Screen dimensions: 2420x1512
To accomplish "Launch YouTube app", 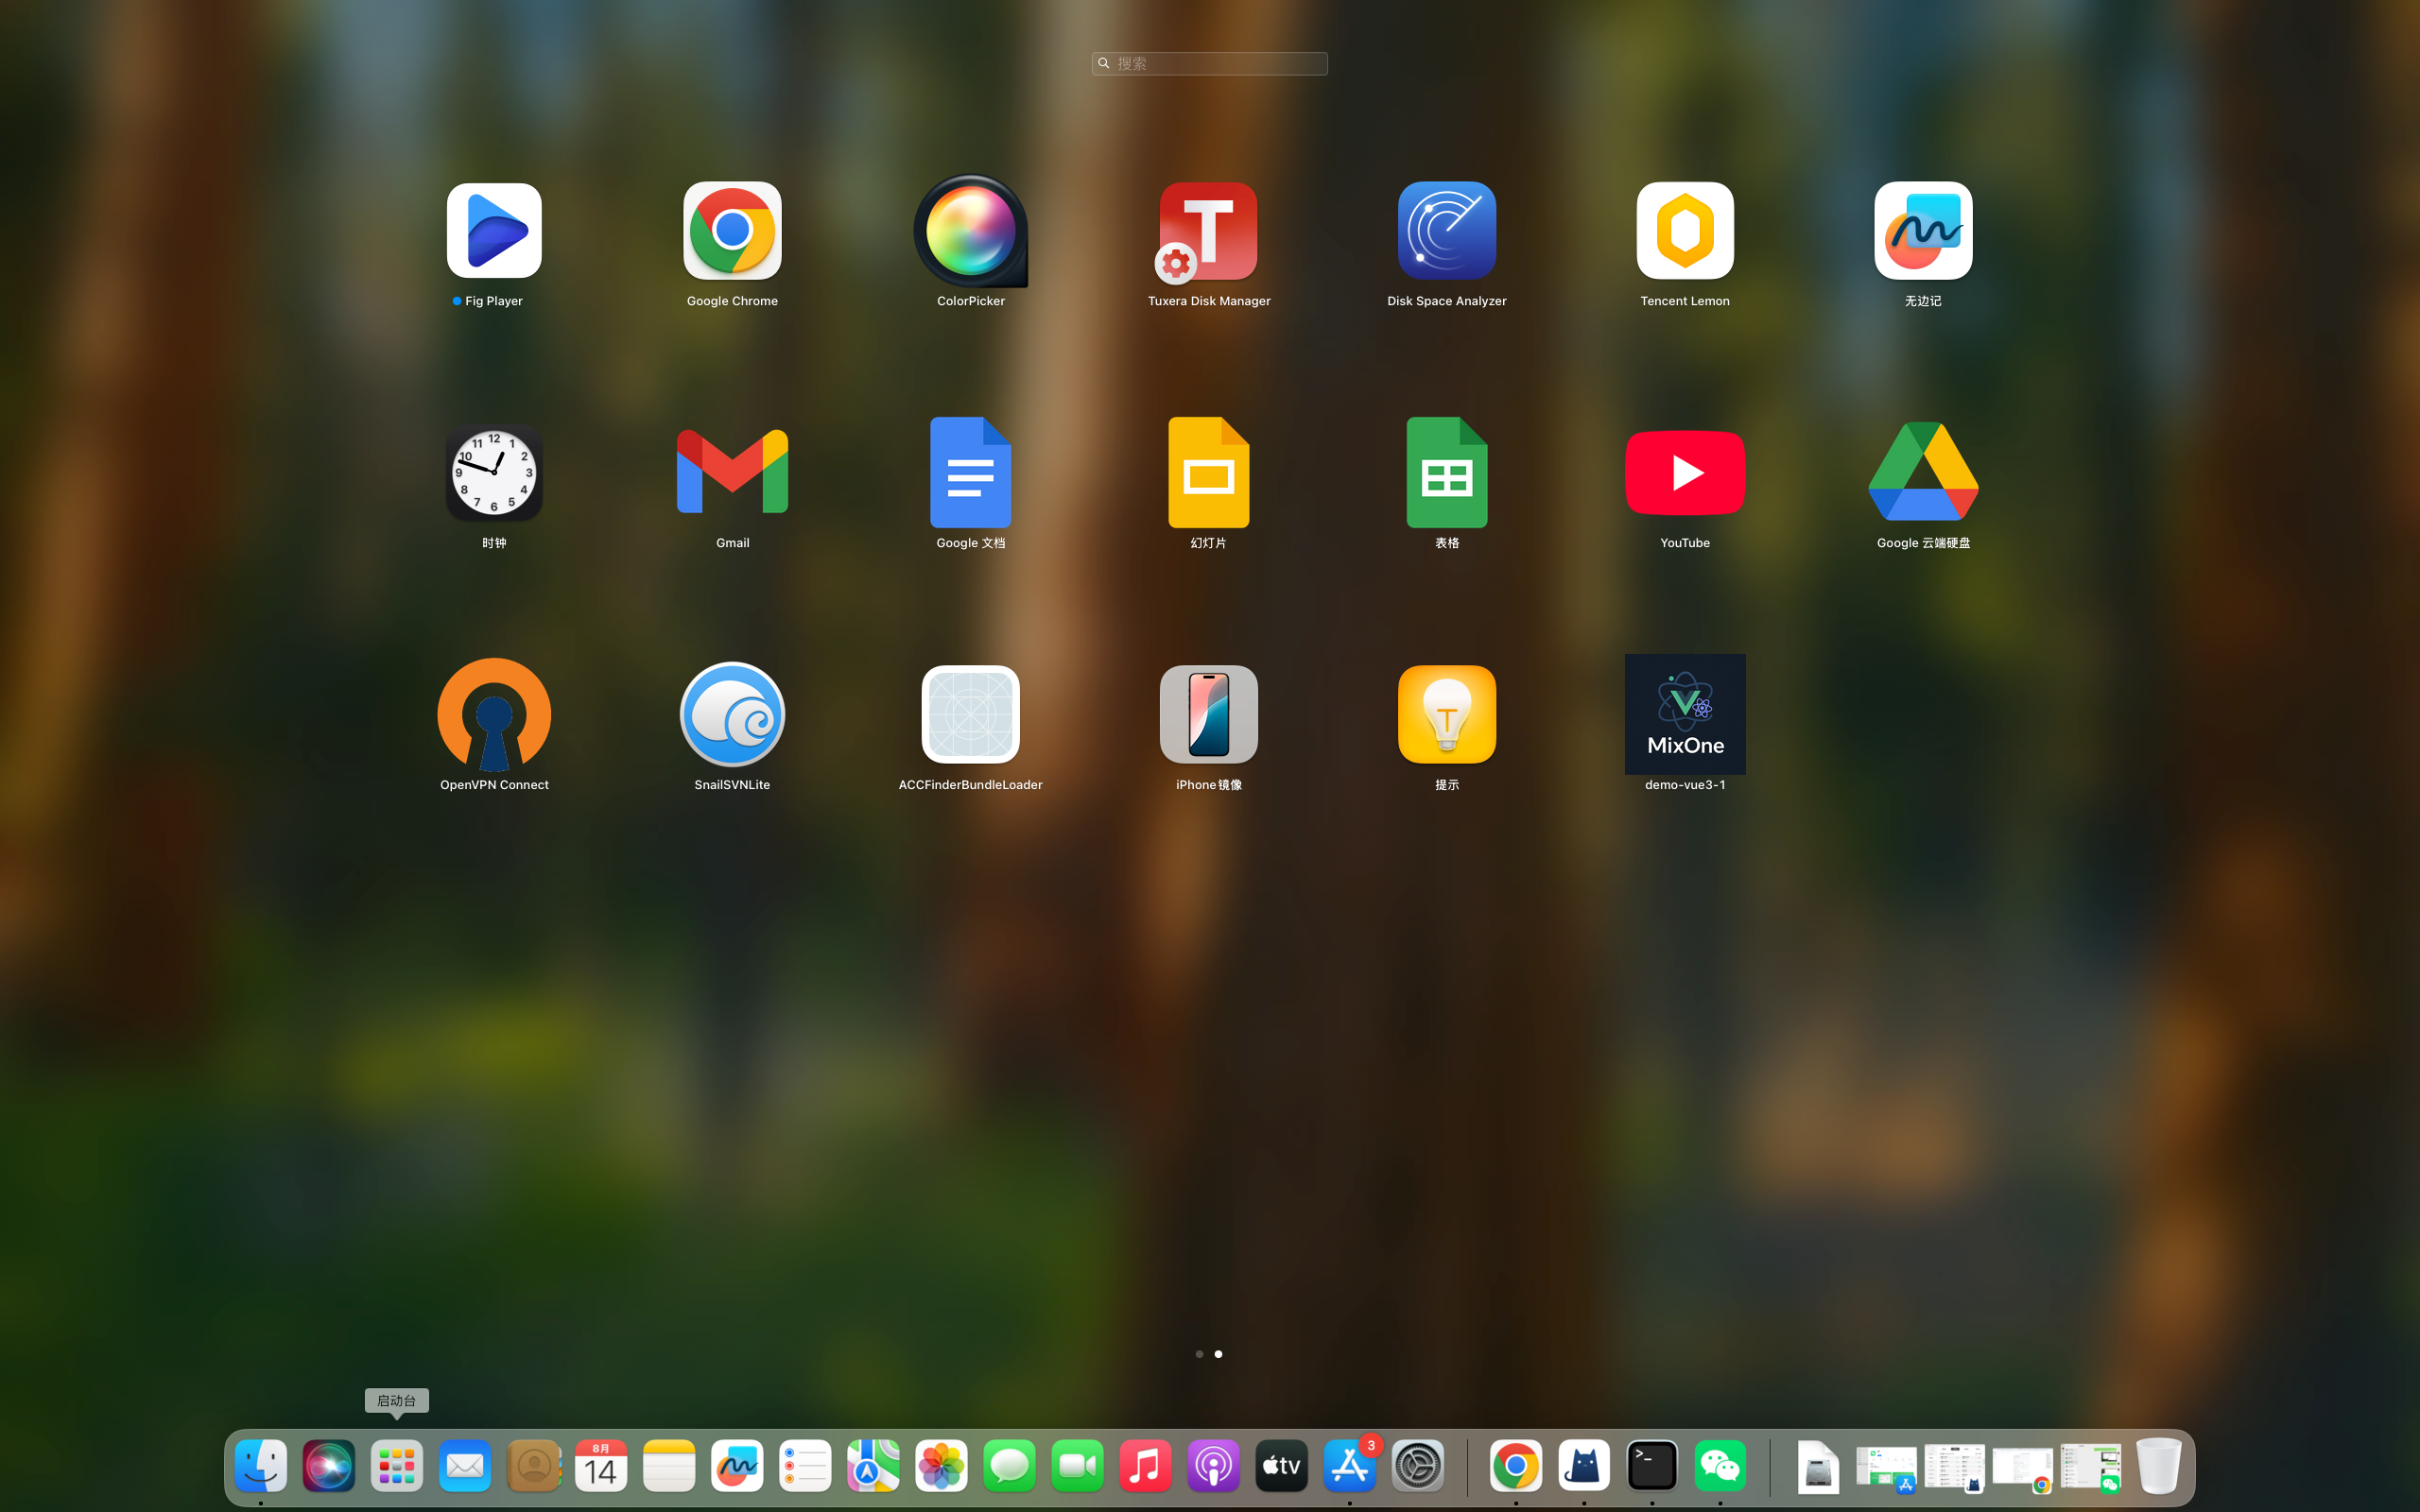I will 1685,473.
